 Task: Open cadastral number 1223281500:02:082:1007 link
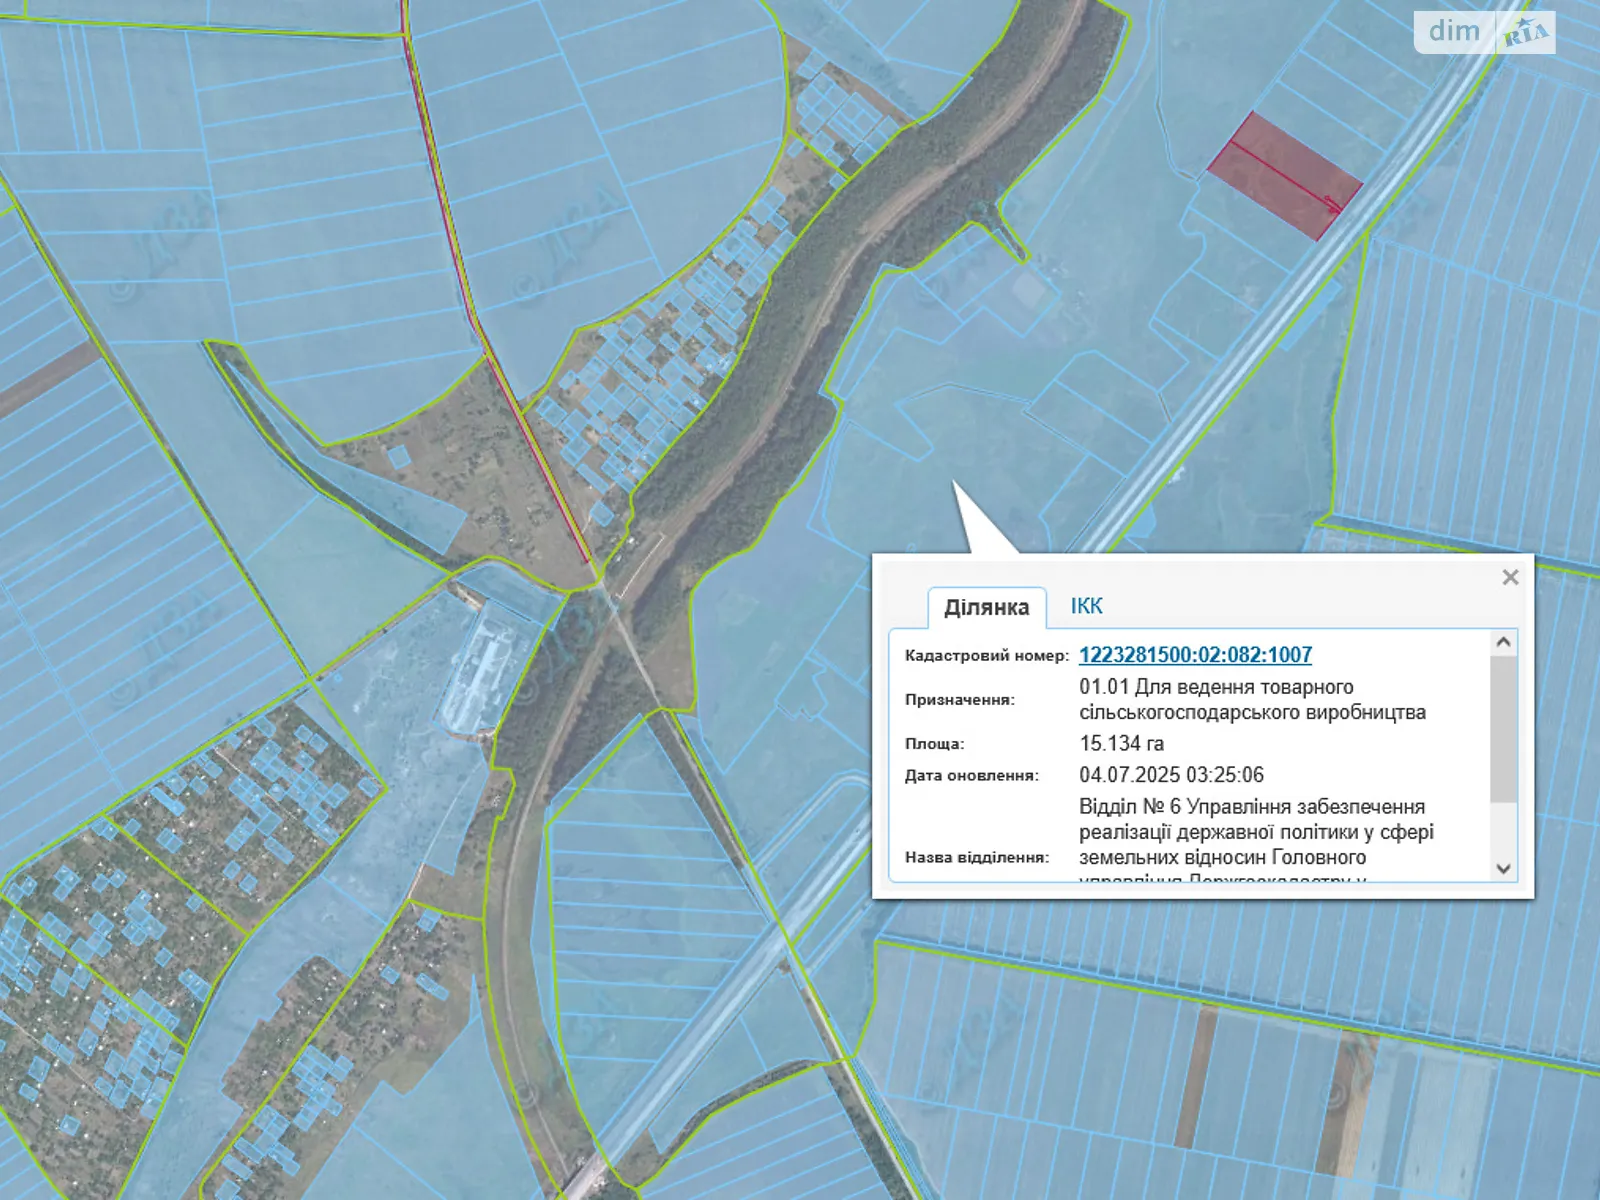pyautogui.click(x=1195, y=655)
